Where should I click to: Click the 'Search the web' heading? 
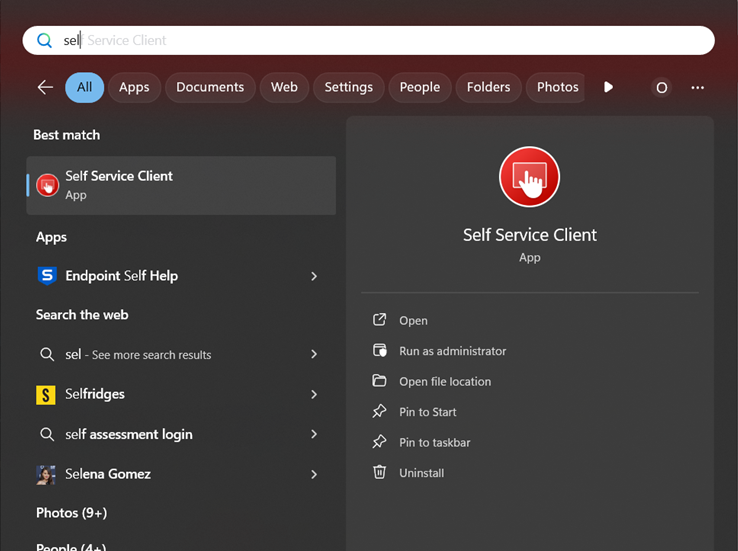tap(82, 315)
